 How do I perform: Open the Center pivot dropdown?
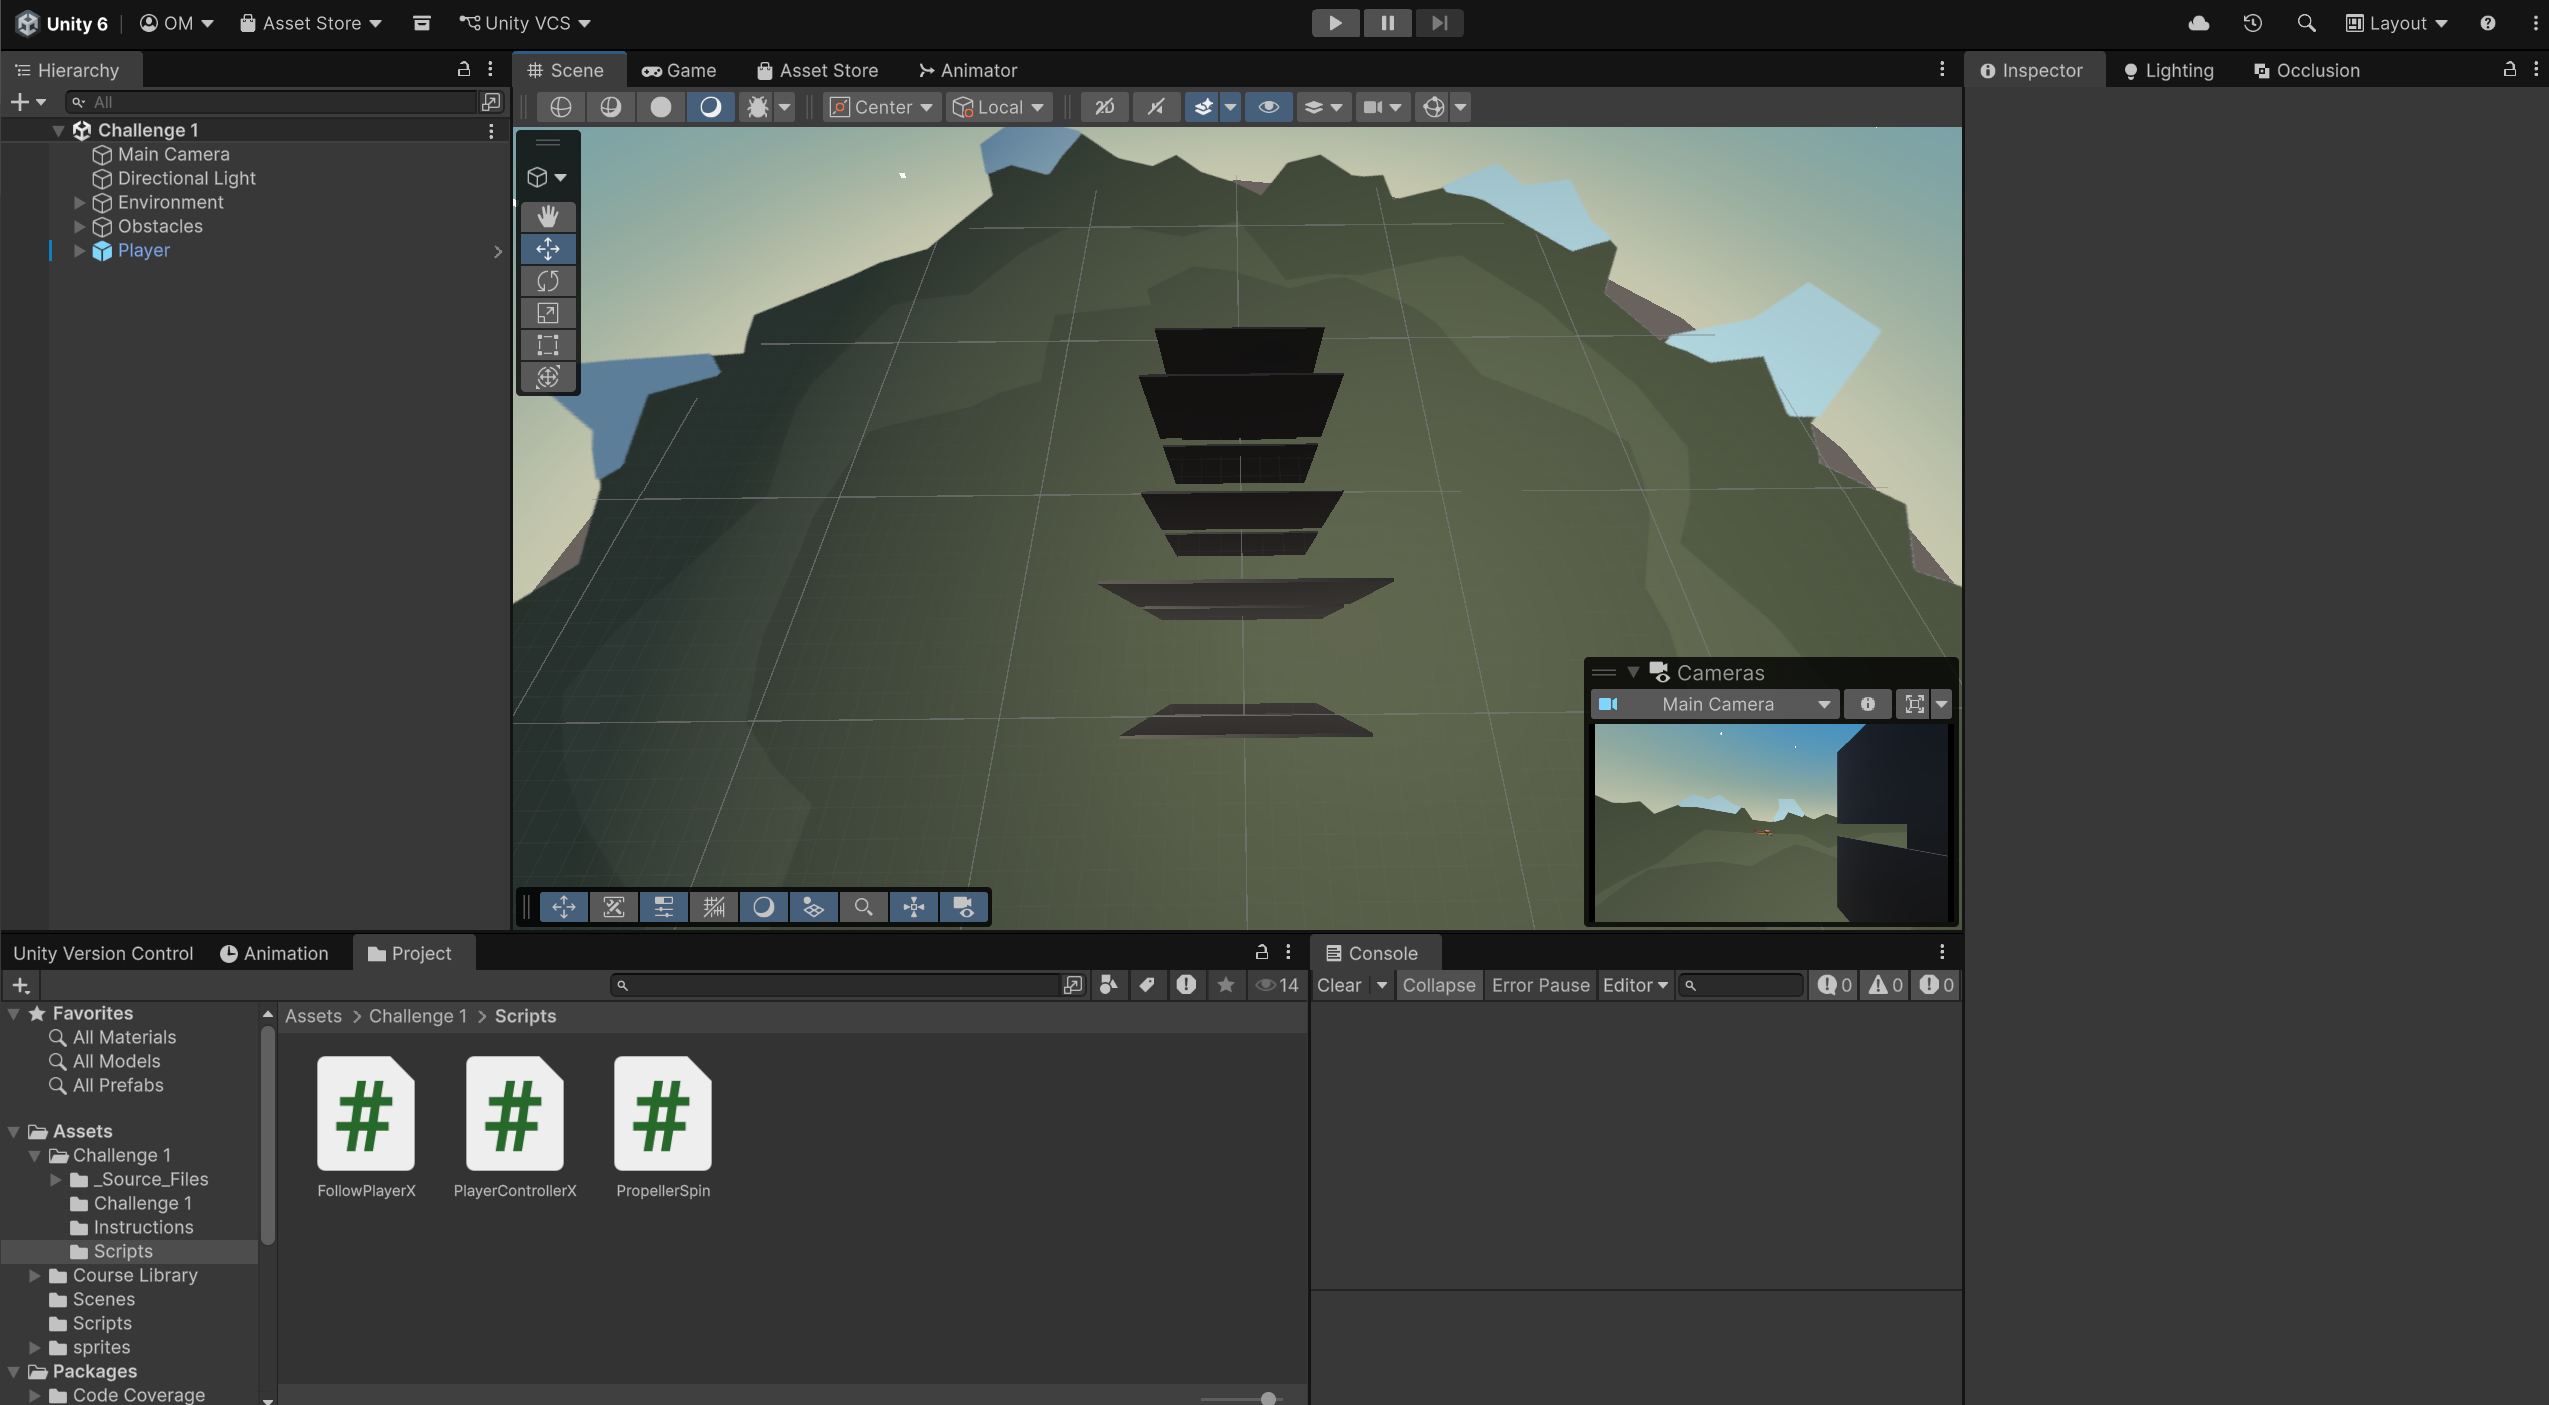(x=882, y=107)
